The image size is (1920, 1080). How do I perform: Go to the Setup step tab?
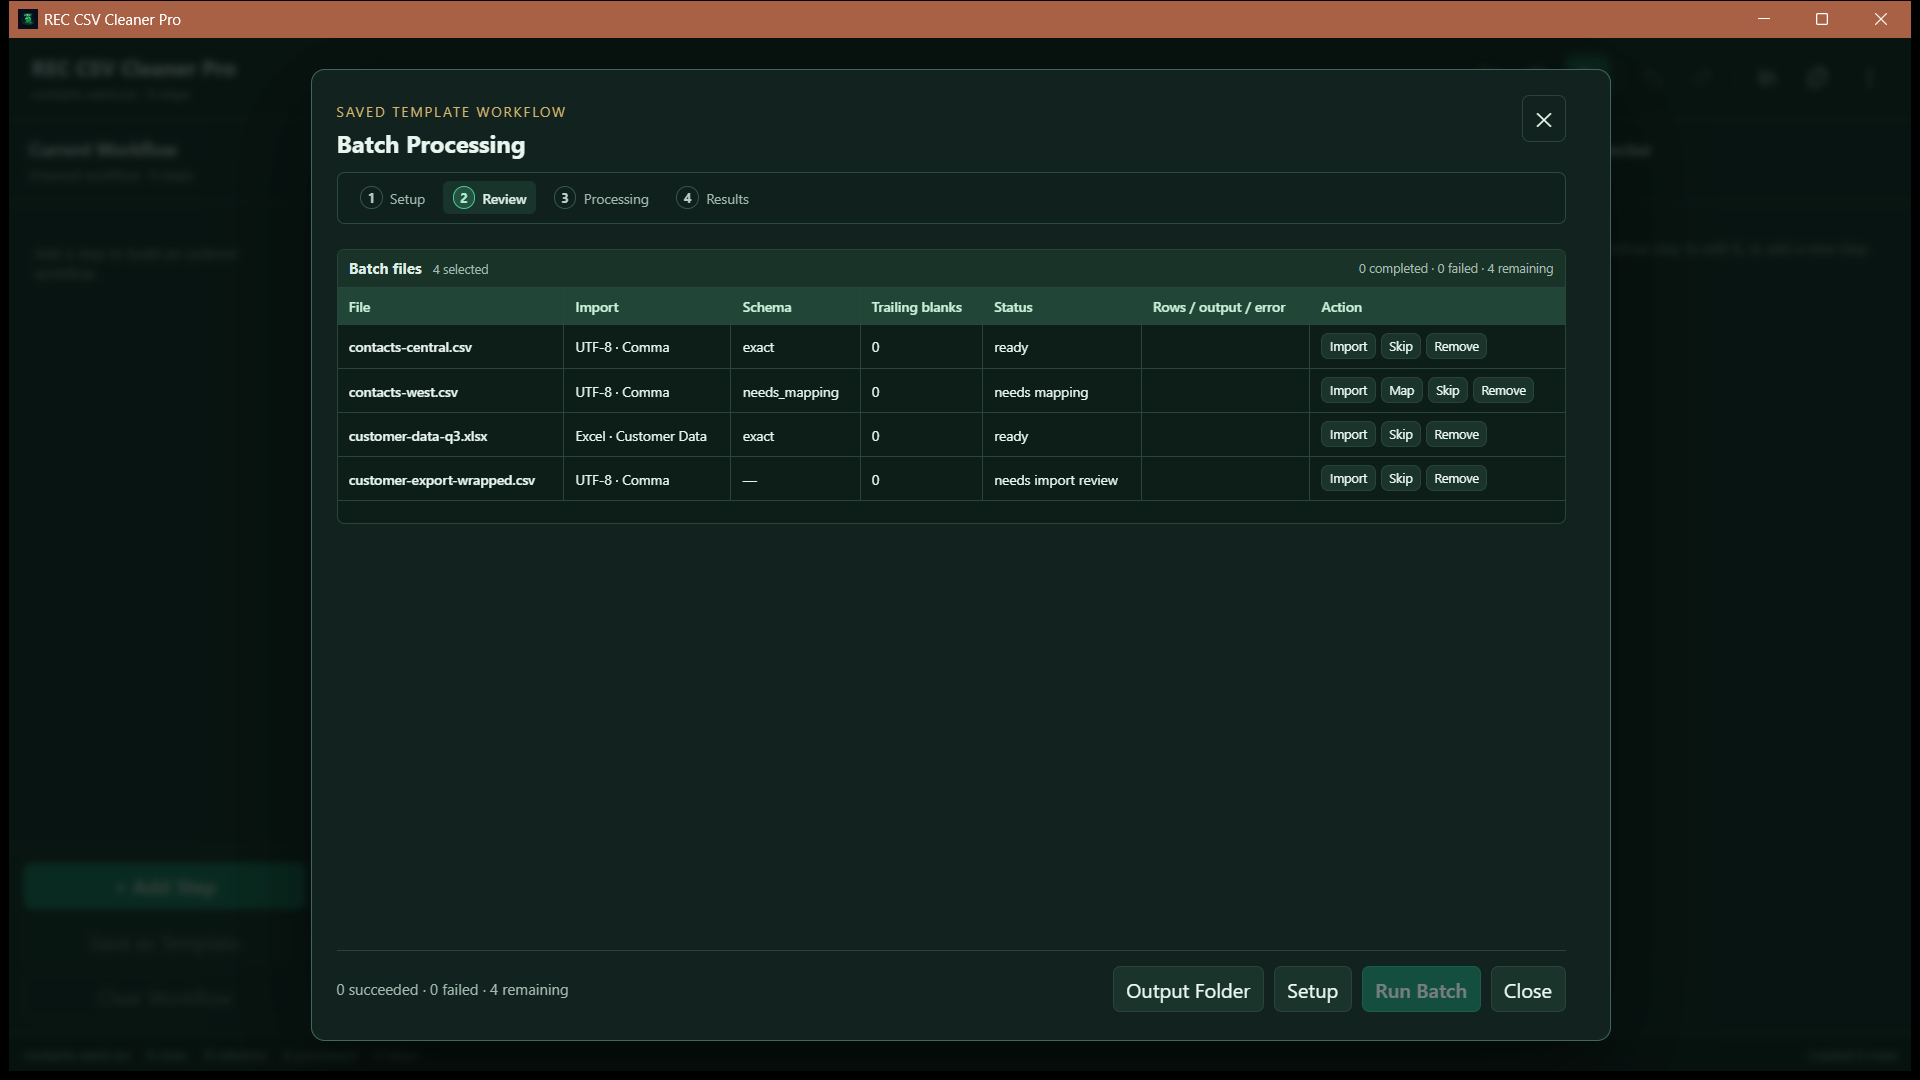(393, 198)
